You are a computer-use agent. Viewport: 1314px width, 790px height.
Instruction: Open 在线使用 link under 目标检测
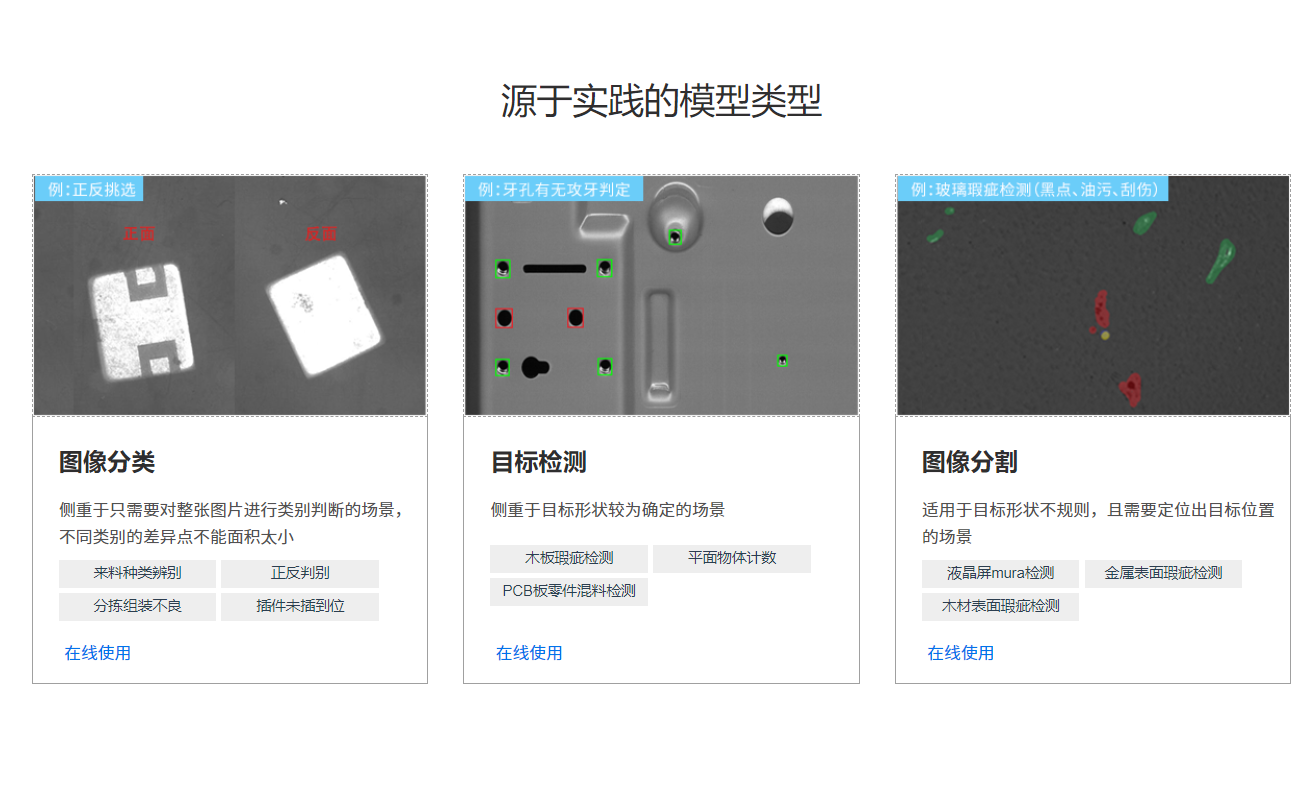tap(529, 653)
